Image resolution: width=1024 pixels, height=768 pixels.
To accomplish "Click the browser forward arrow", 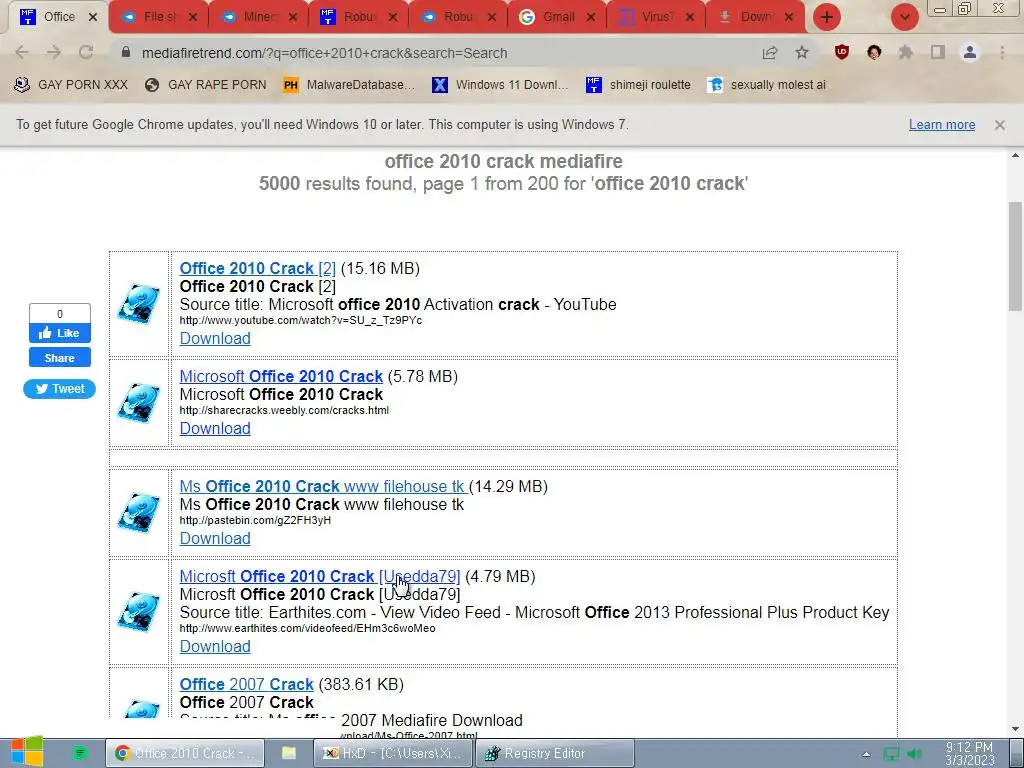I will (54, 53).
